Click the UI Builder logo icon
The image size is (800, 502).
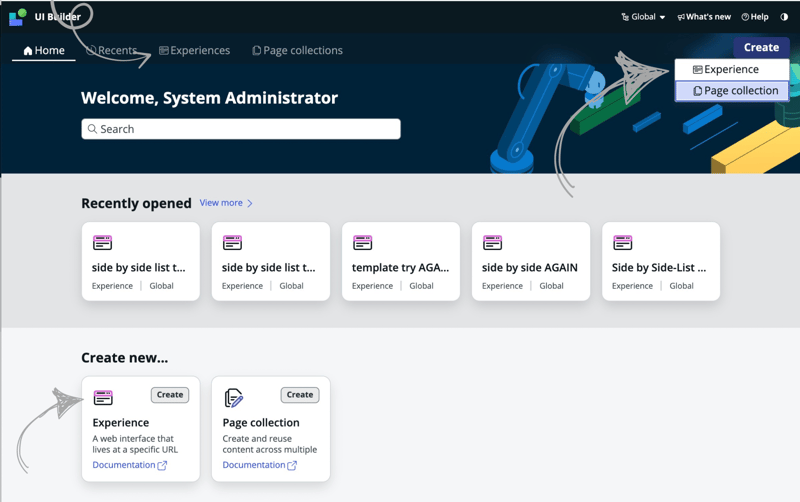tap(17, 17)
